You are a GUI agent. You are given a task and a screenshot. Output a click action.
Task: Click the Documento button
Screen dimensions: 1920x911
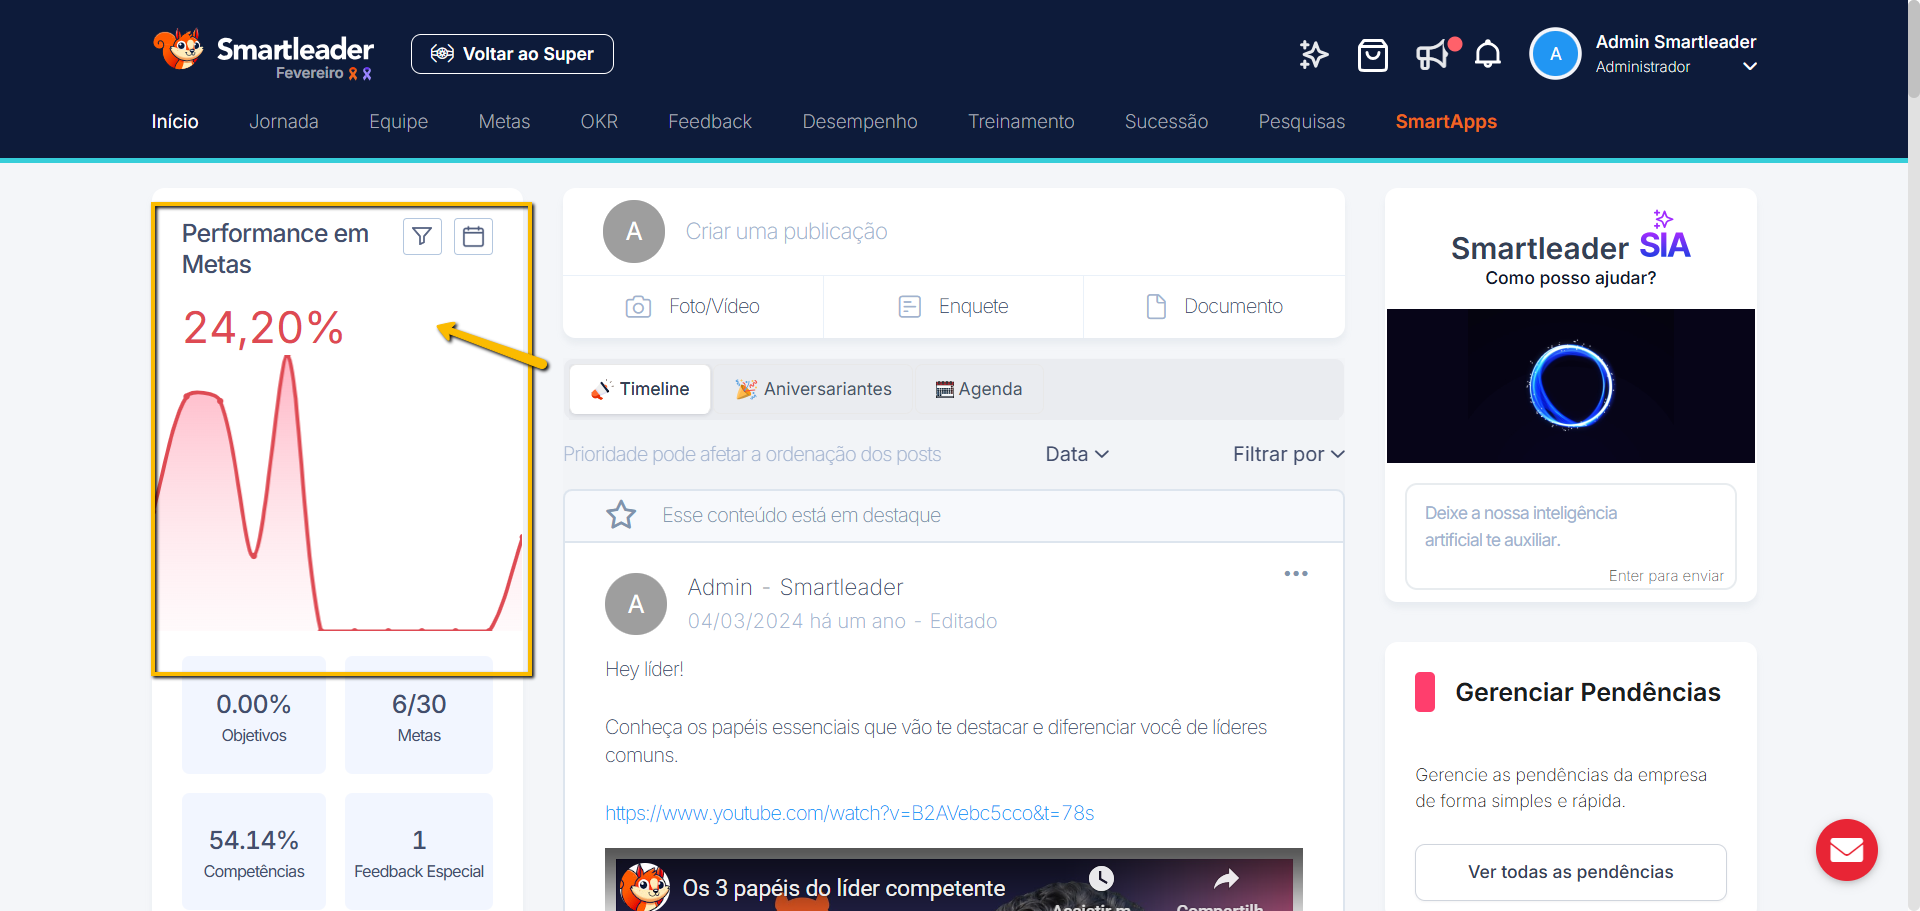[x=1214, y=307]
